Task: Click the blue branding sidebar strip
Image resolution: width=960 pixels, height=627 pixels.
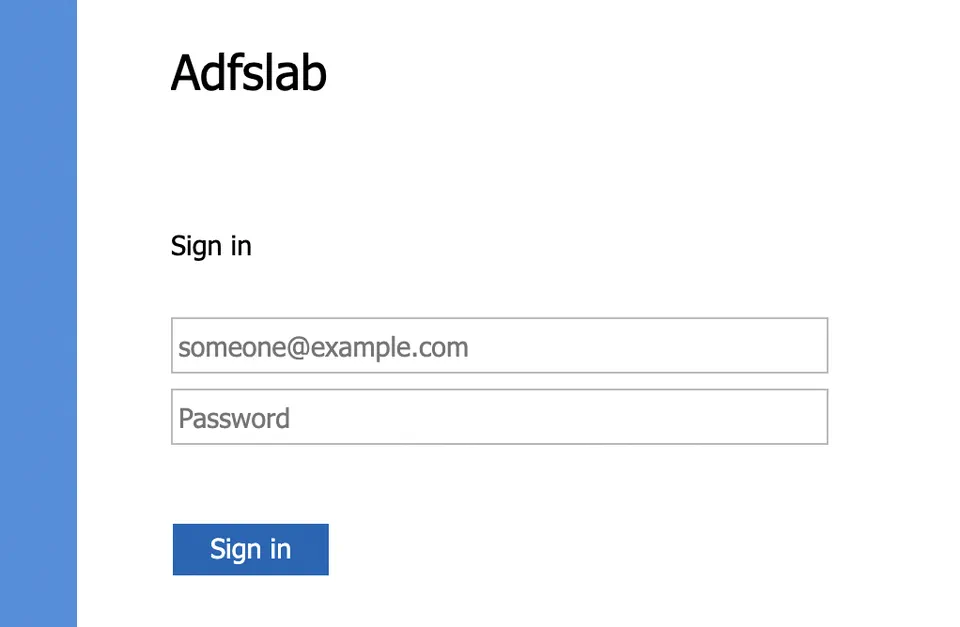Action: (x=39, y=314)
